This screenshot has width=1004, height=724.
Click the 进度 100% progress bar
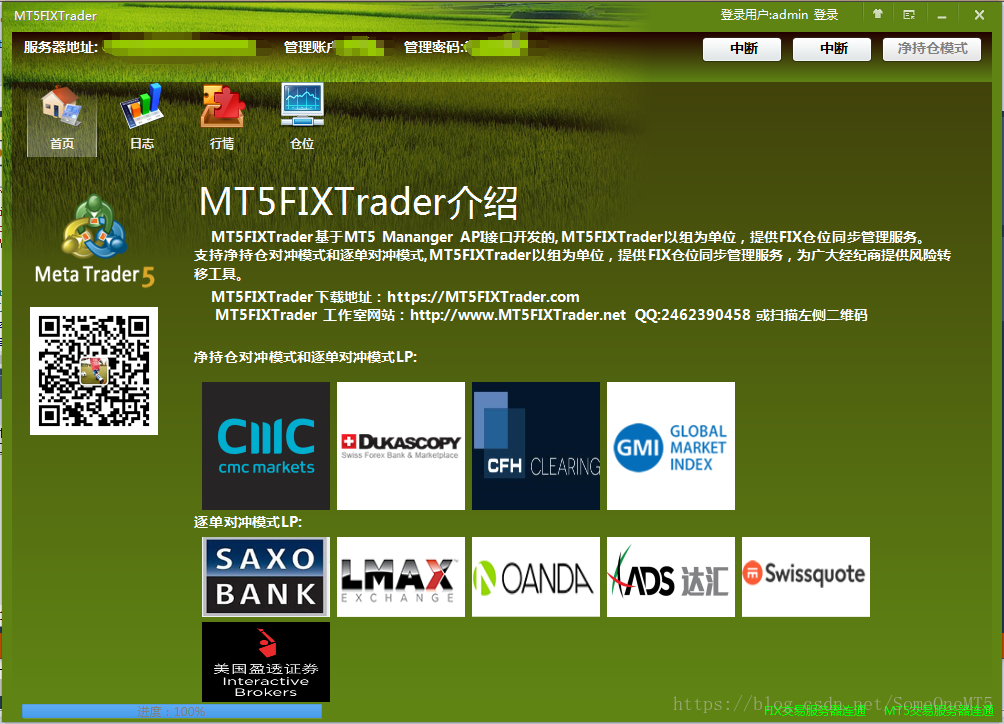pos(172,711)
